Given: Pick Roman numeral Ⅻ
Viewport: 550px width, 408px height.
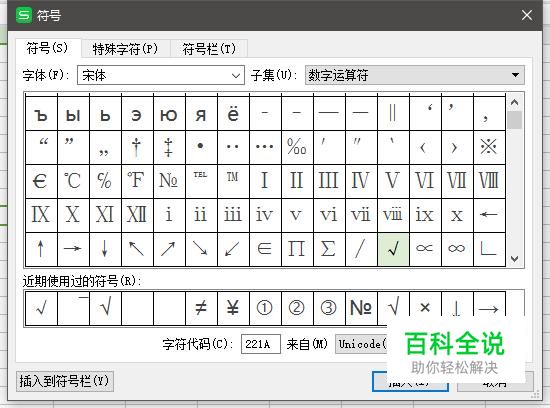Looking at the screenshot, I should point(137,215).
